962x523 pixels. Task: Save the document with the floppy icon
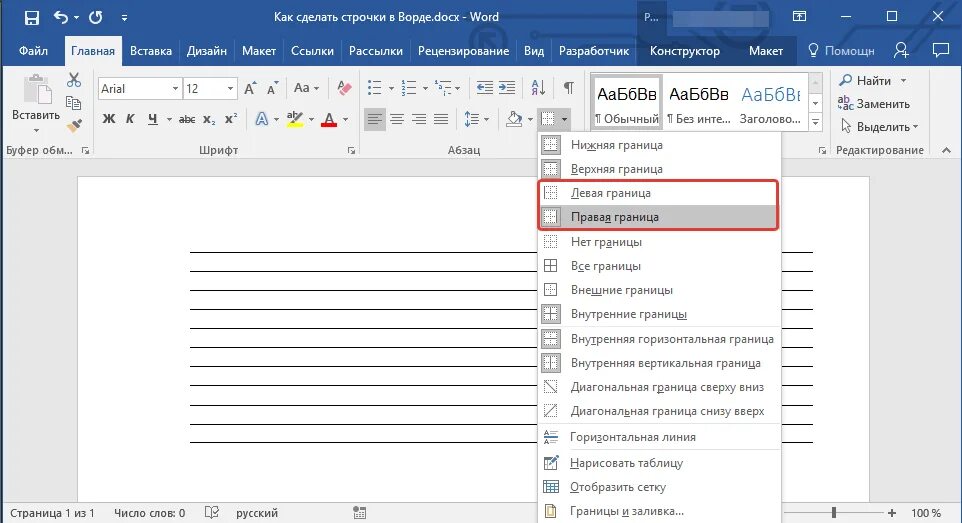(x=31, y=17)
